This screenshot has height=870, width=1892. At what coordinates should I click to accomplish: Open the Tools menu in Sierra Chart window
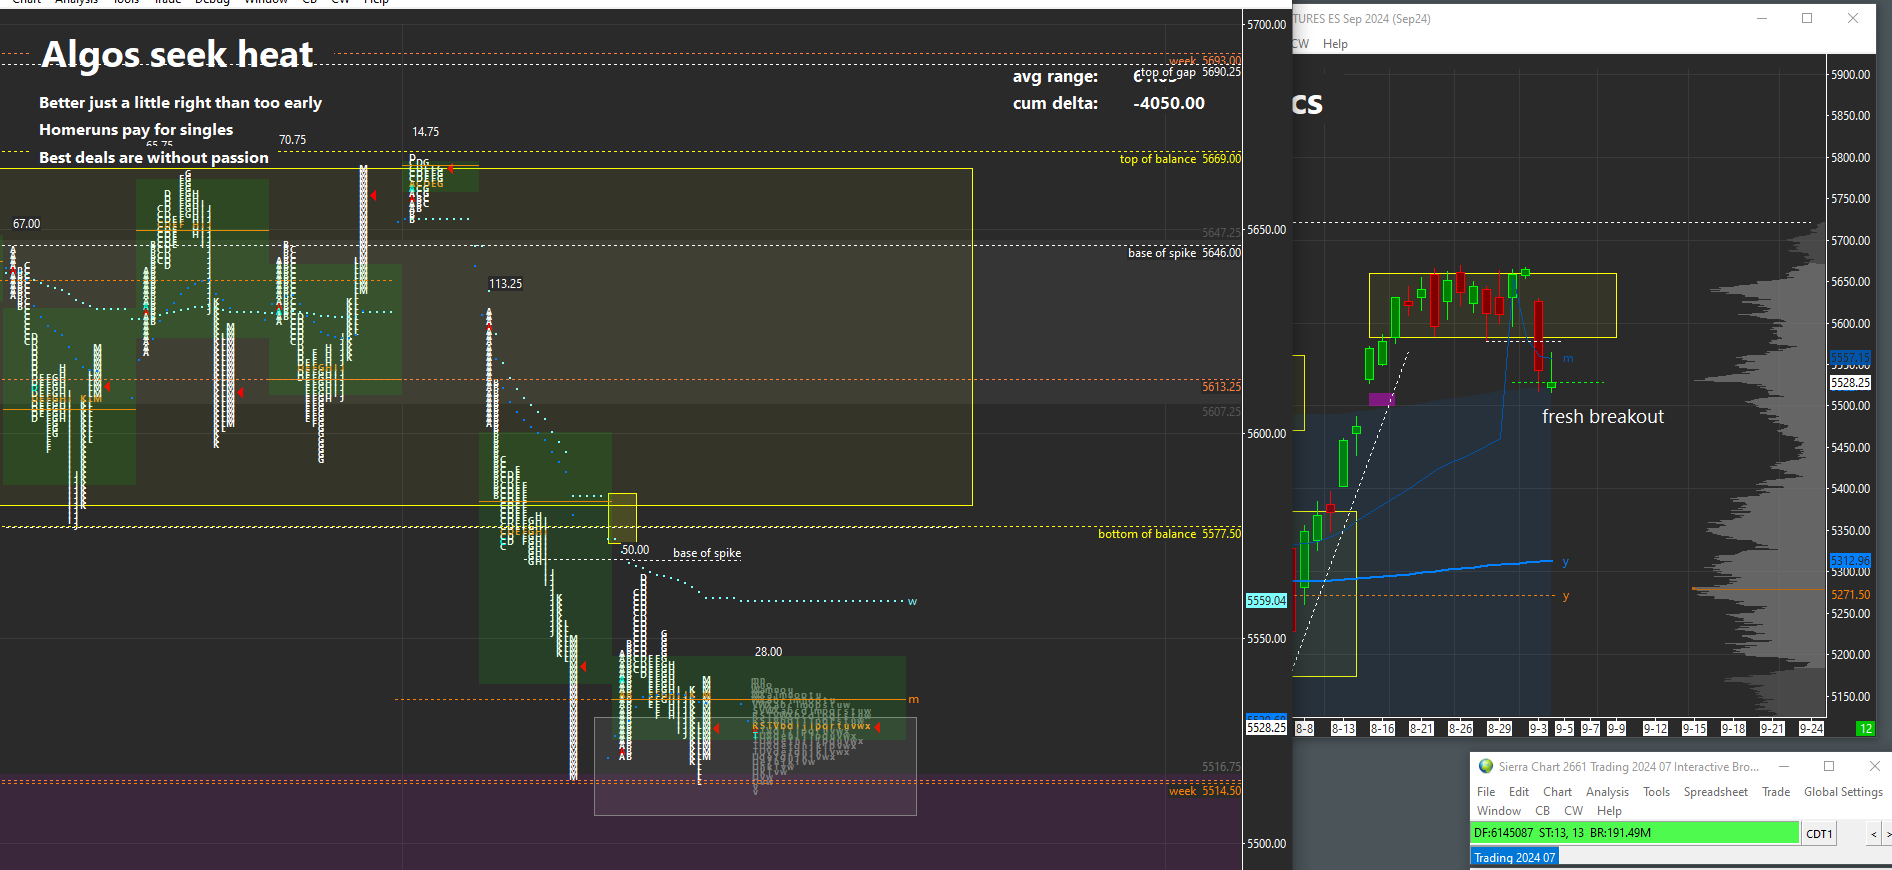1656,792
